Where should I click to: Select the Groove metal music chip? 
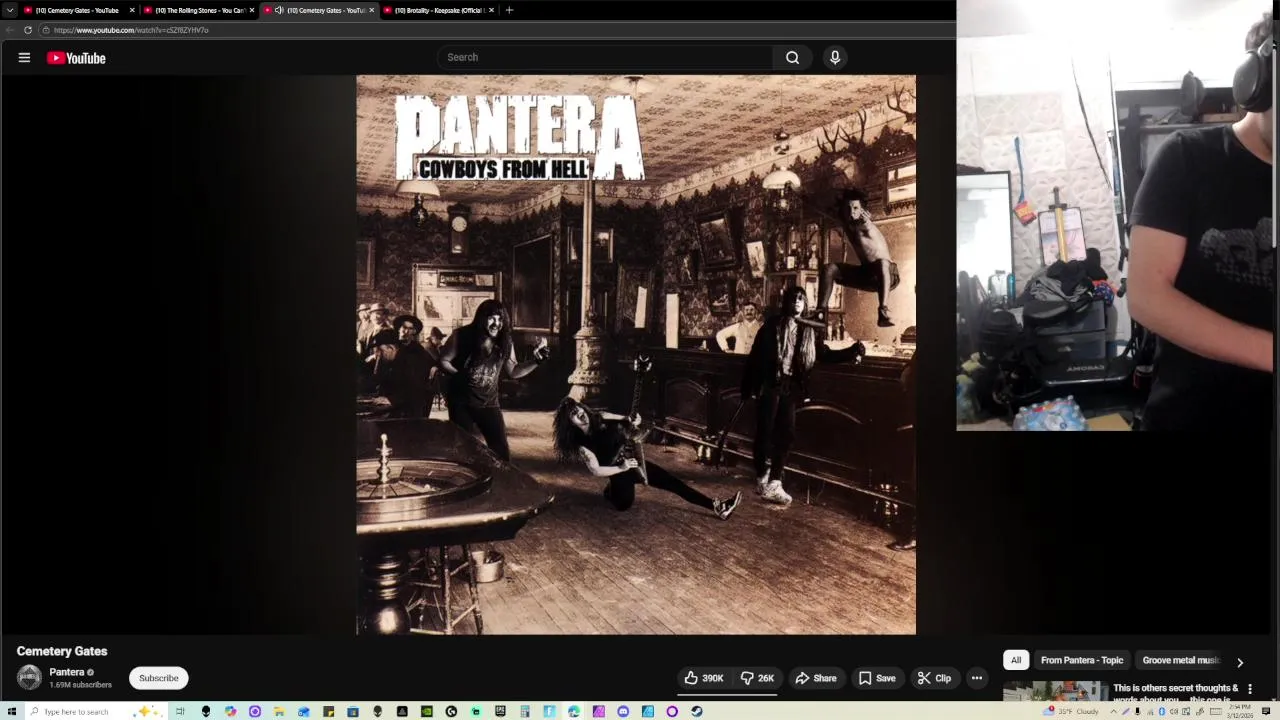(x=1181, y=660)
